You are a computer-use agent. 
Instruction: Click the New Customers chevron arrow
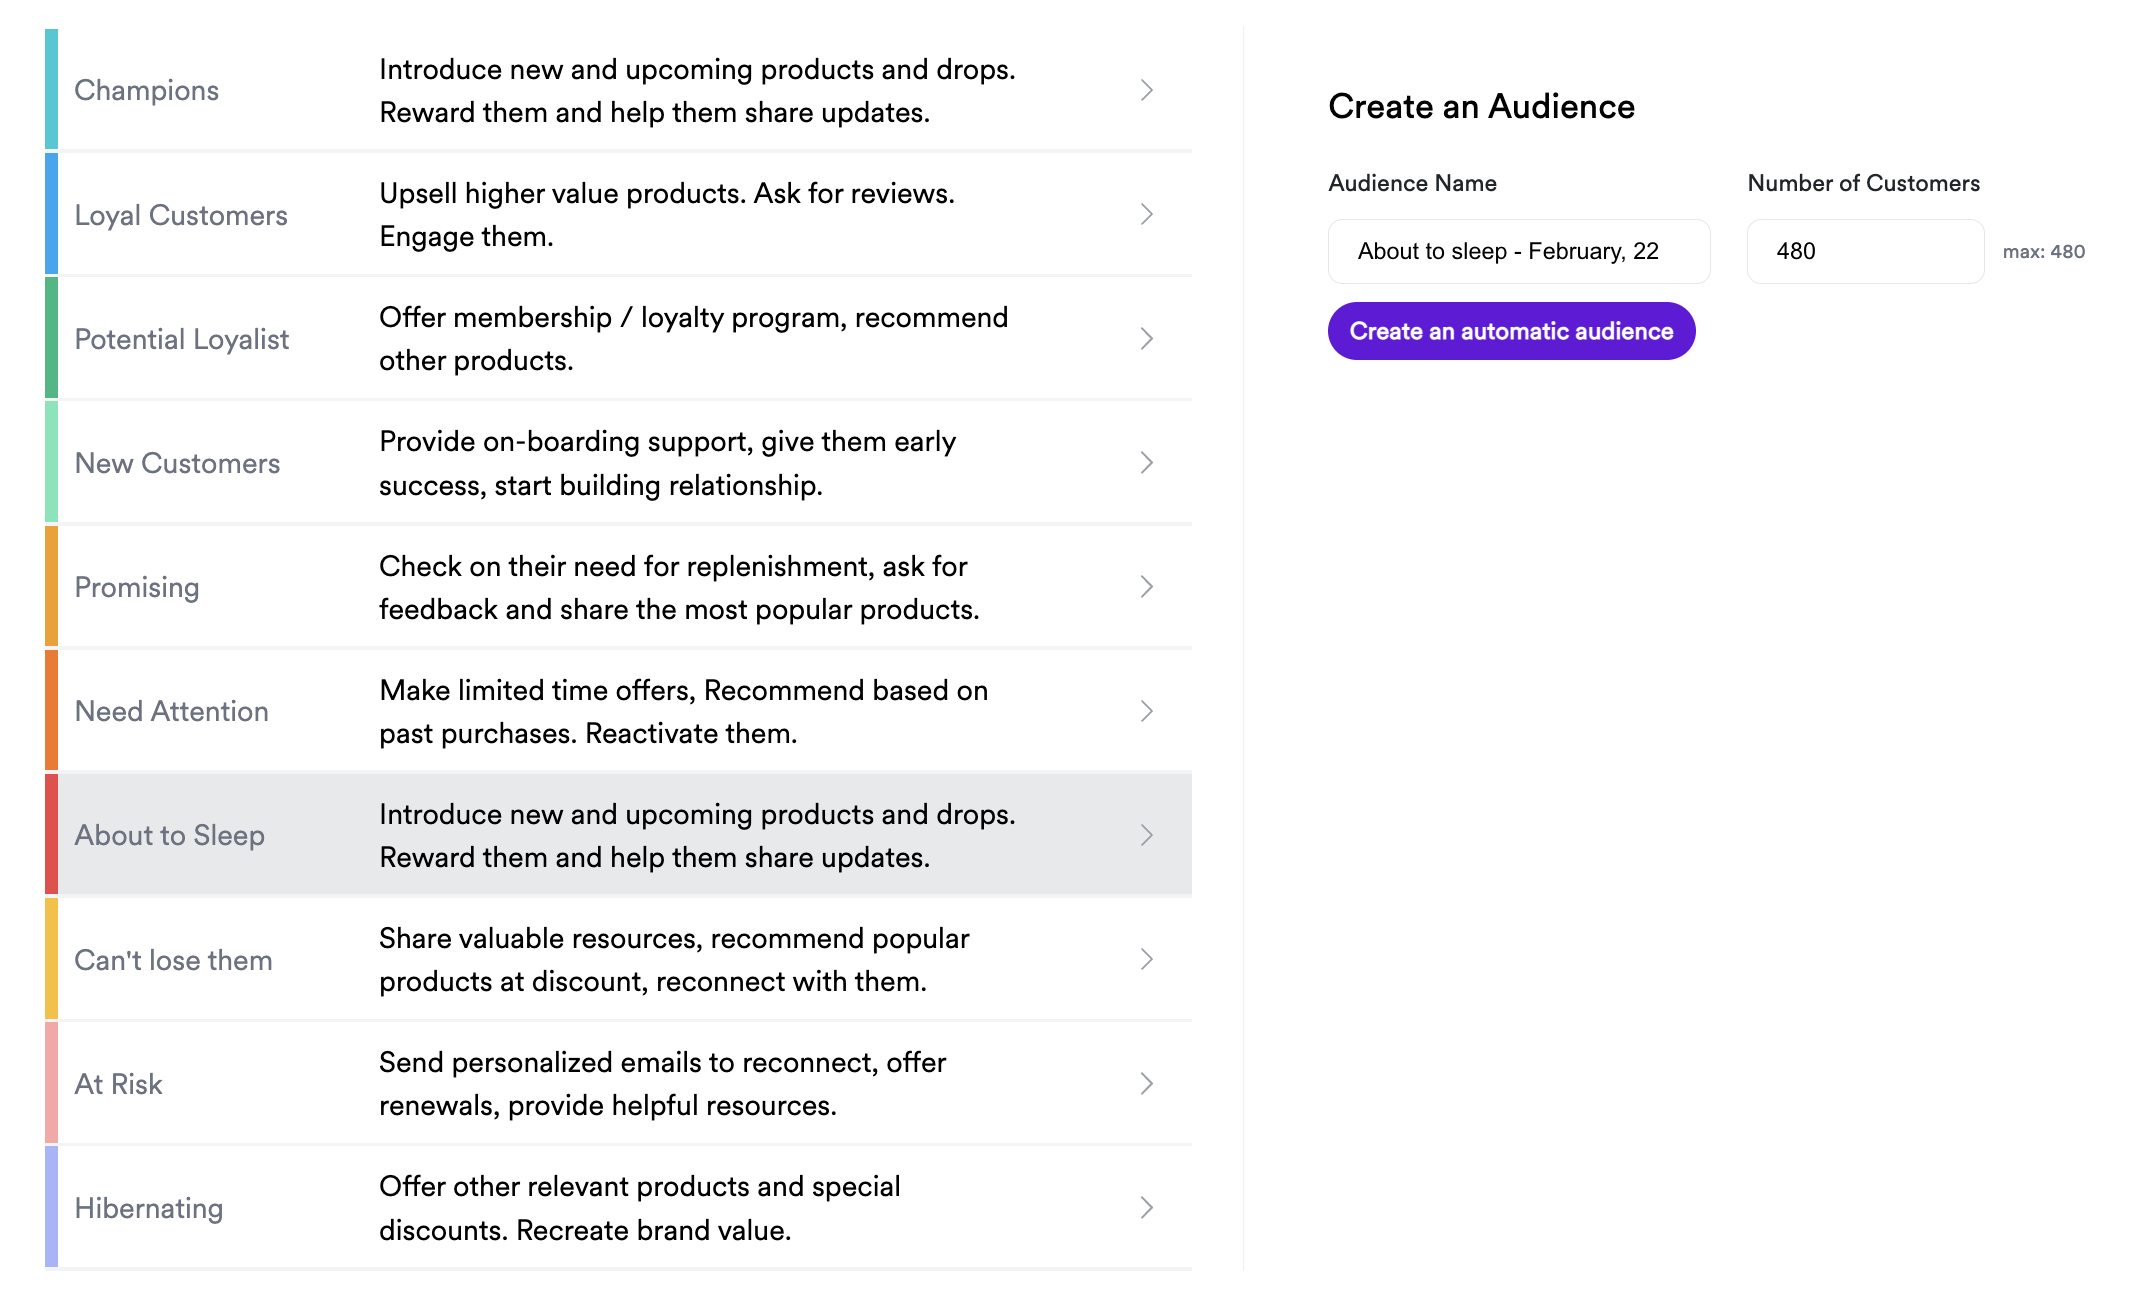click(1147, 463)
